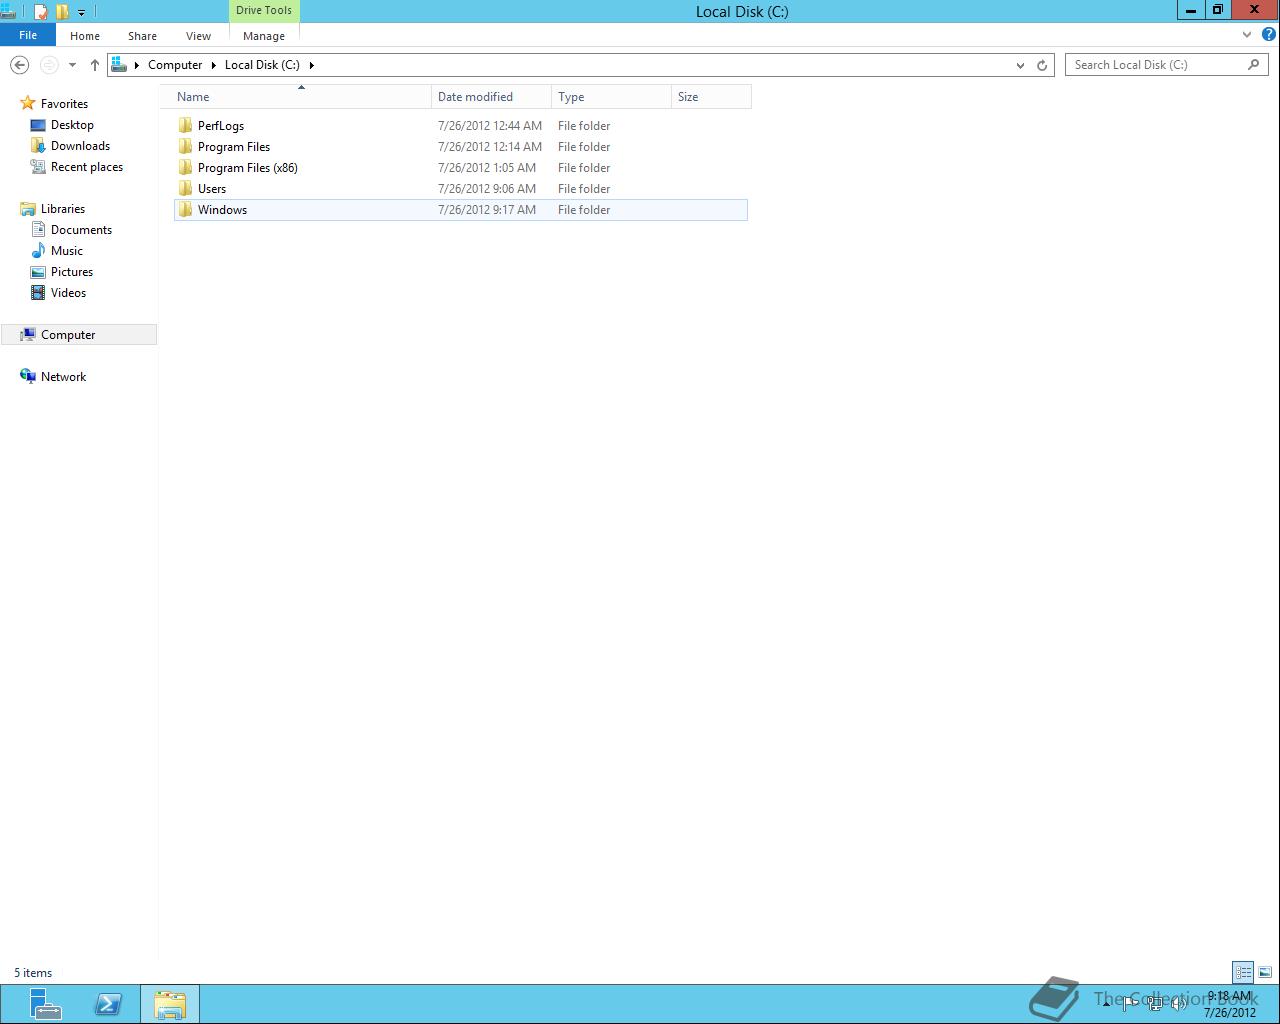Click the network tray icon
The height and width of the screenshot is (1024, 1280).
(1154, 1004)
